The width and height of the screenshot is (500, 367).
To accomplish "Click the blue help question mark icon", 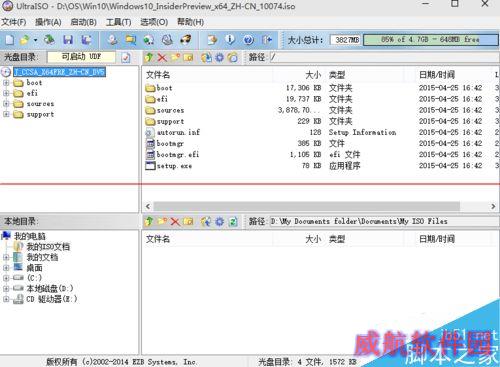I will pos(248,40).
